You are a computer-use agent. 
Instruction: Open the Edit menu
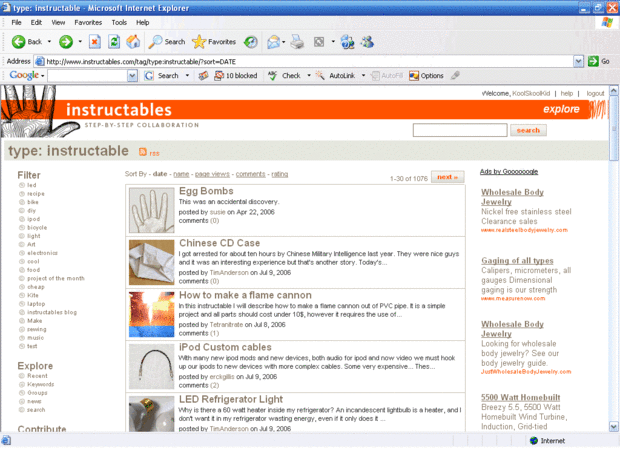(x=36, y=23)
